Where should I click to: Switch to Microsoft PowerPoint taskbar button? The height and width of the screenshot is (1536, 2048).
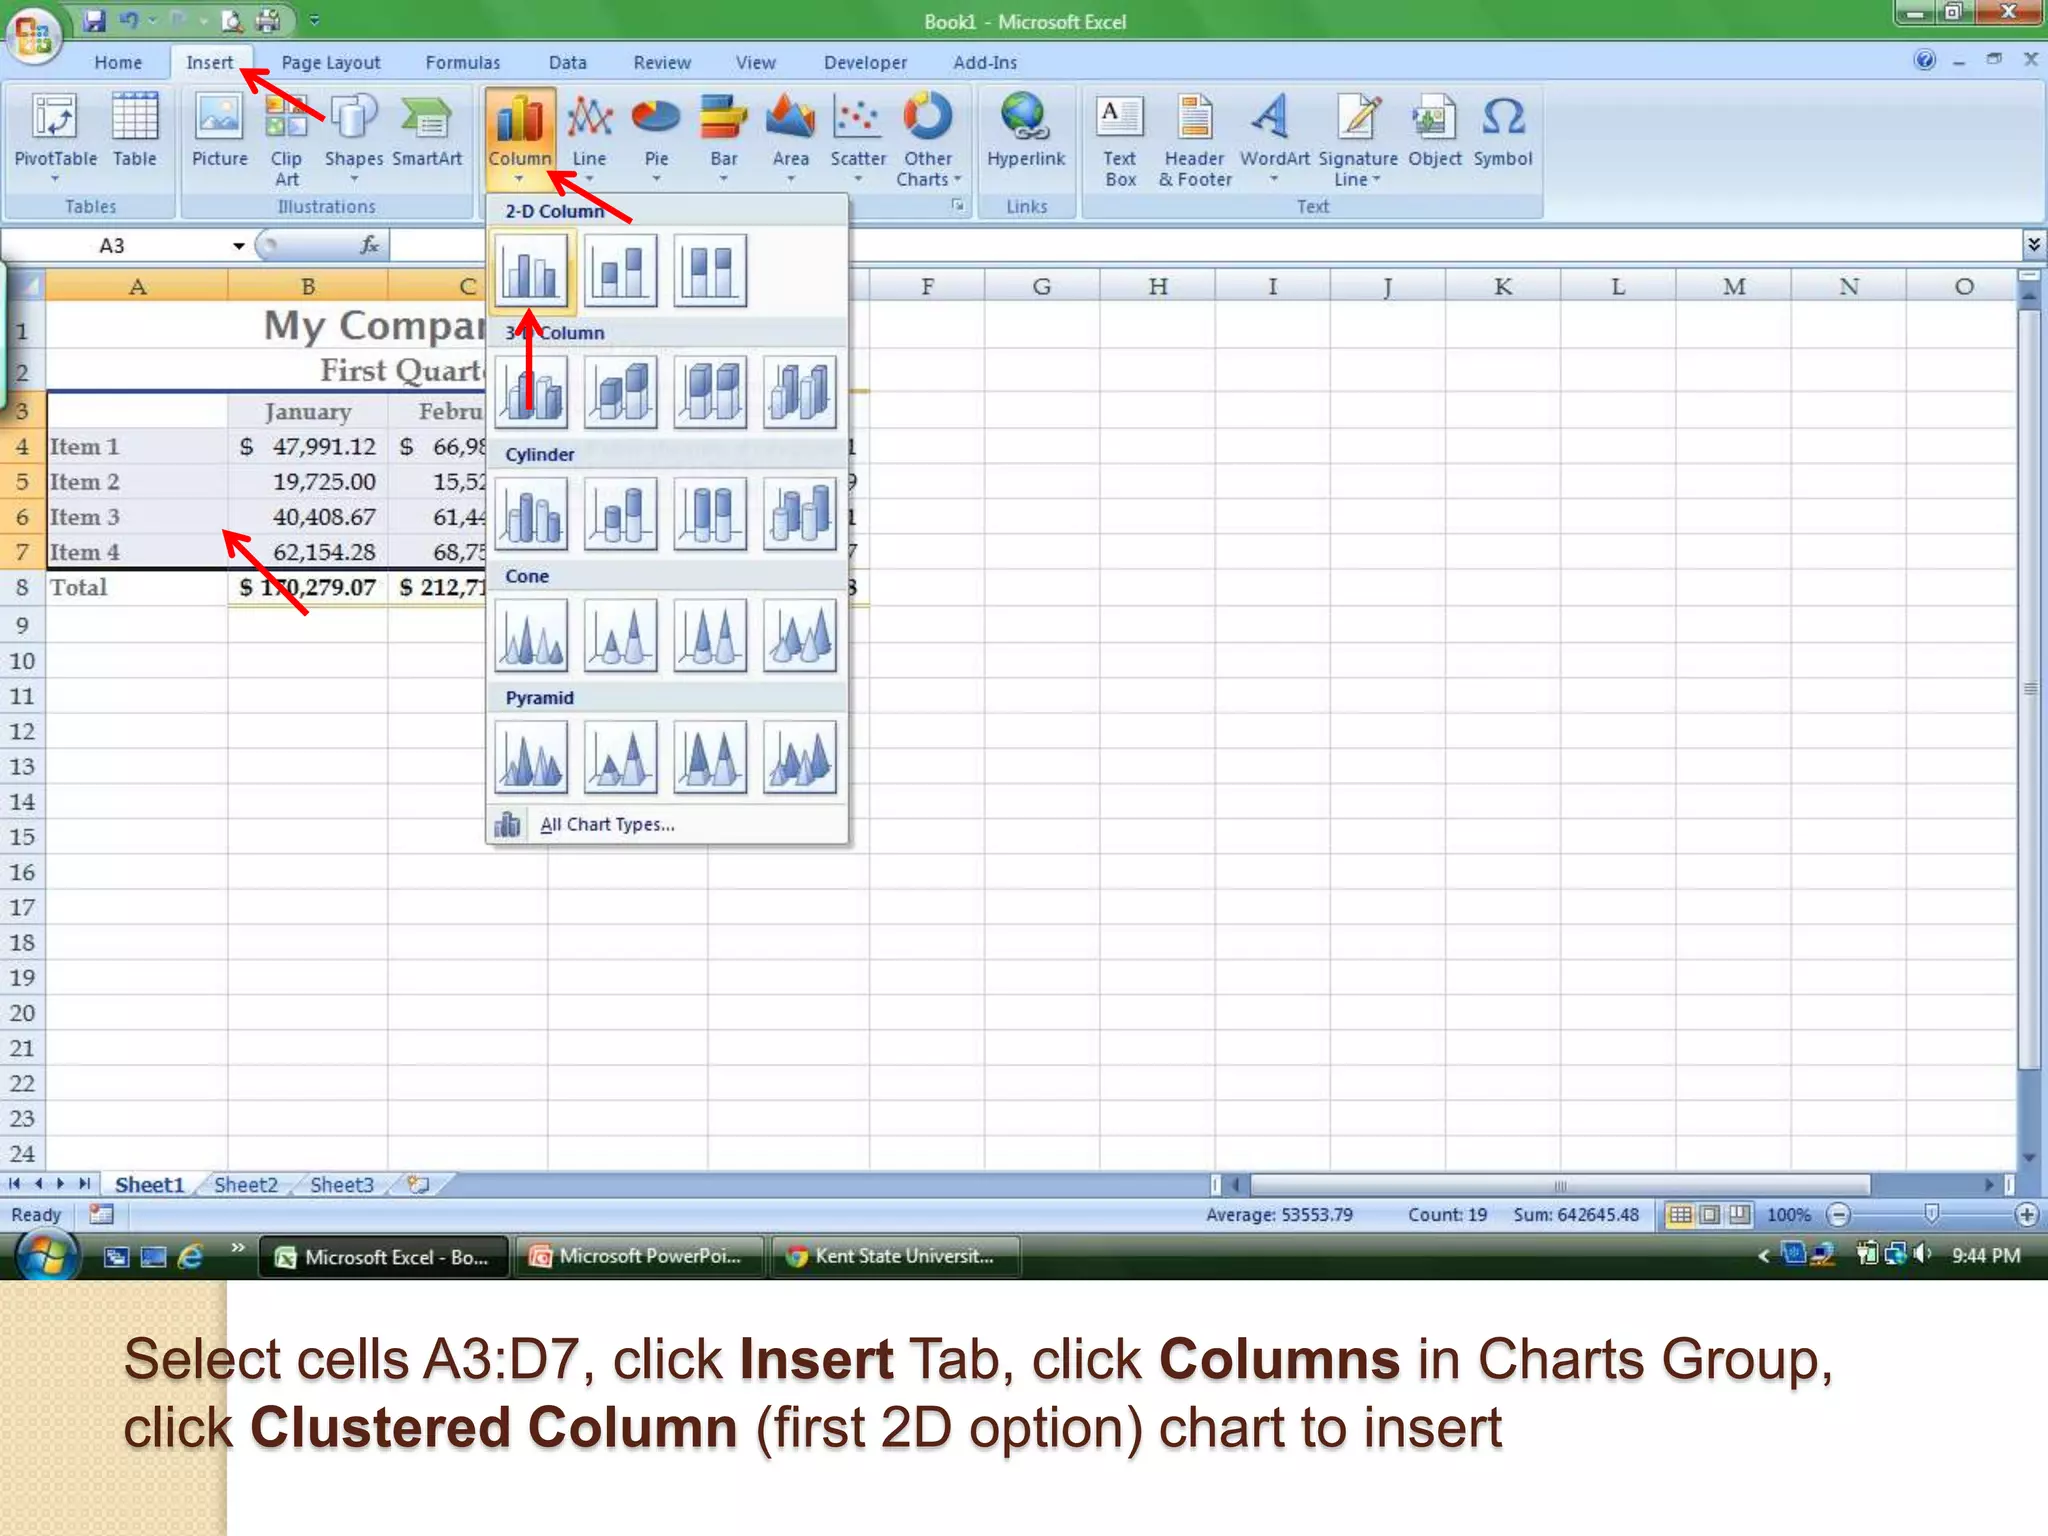(x=640, y=1256)
